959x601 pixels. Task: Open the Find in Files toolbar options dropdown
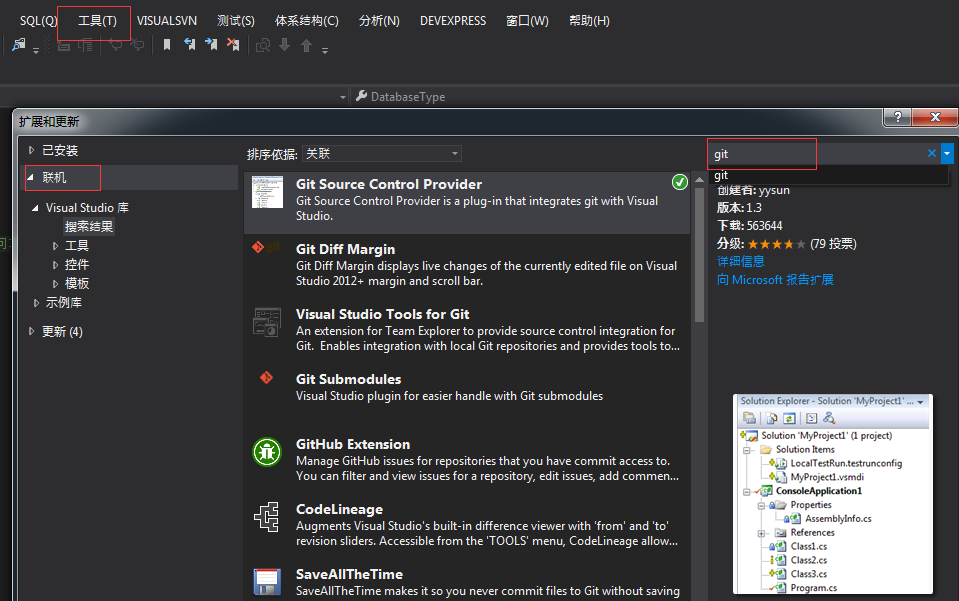(x=35, y=51)
